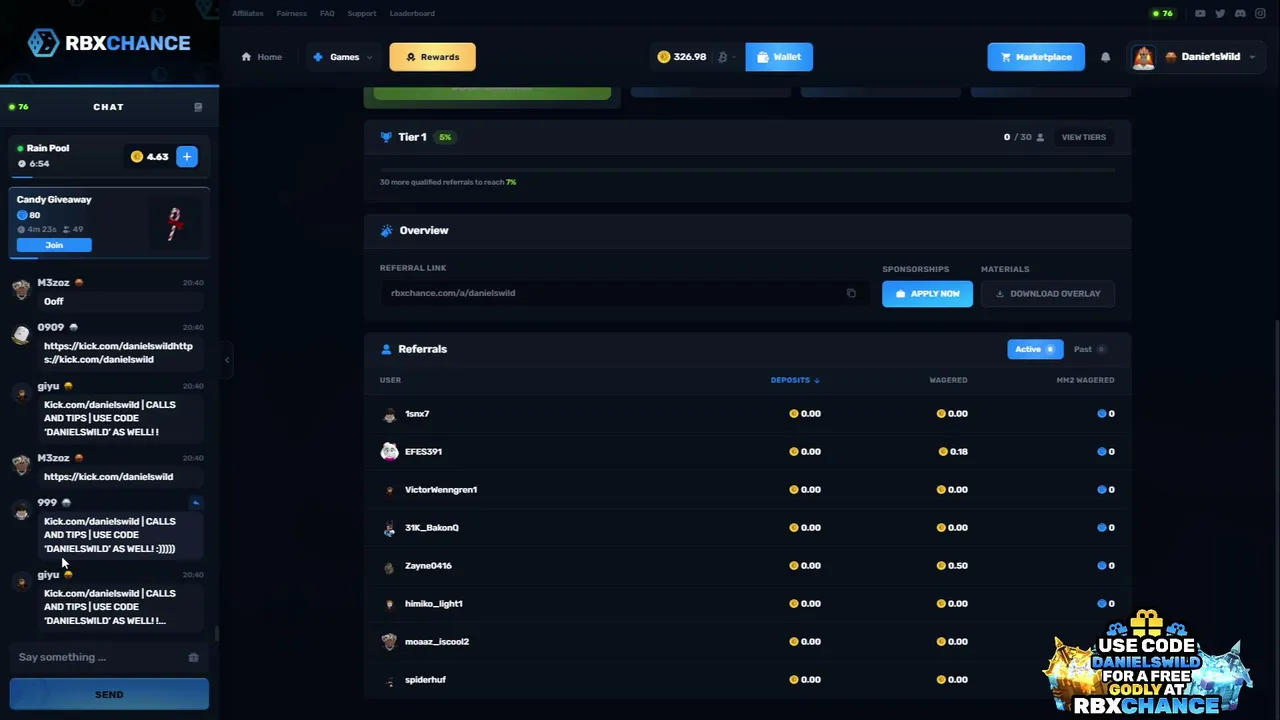Open the Affiliates page link

point(248,14)
